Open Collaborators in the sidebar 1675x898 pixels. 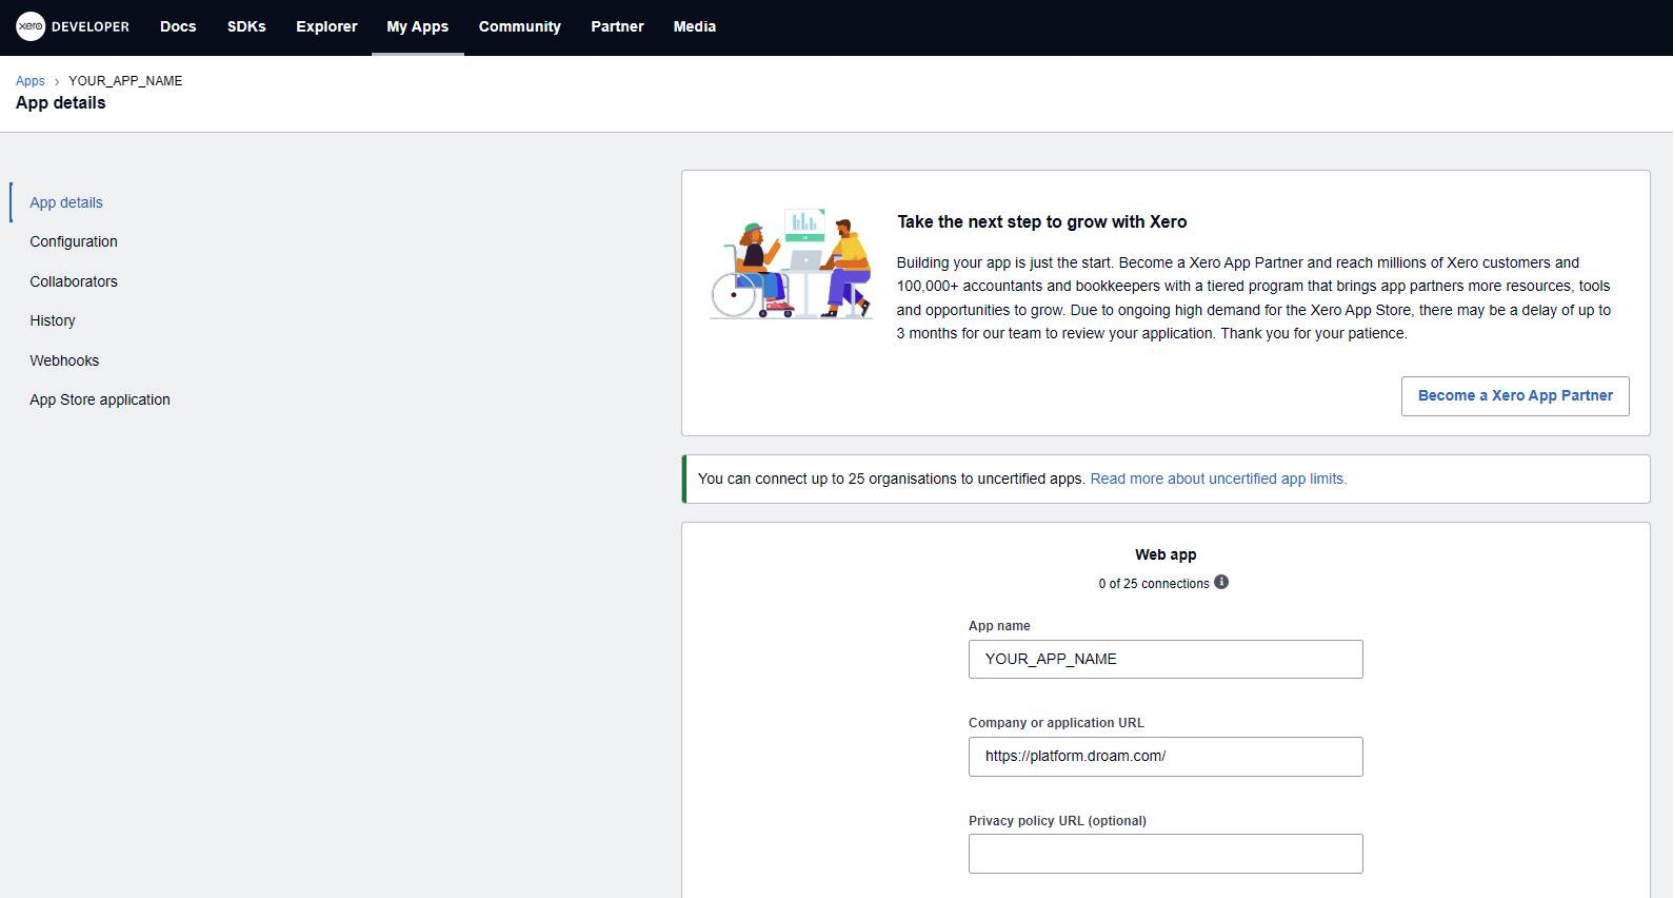tap(73, 282)
